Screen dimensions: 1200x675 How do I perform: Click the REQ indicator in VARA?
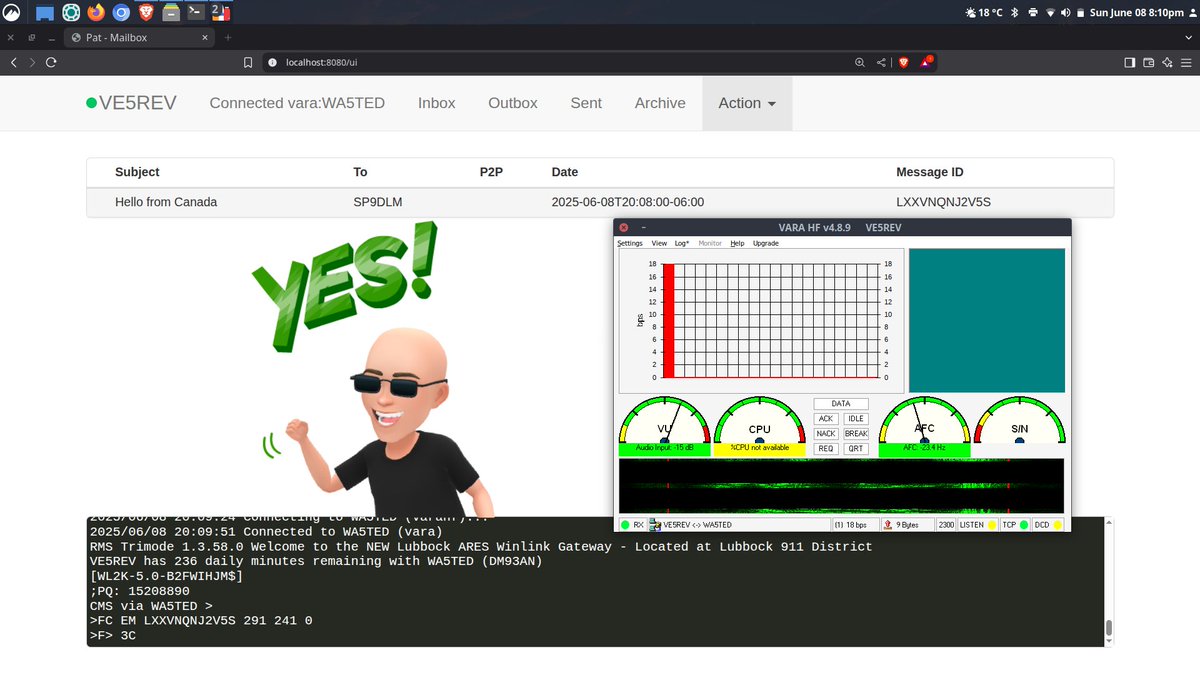coord(825,449)
